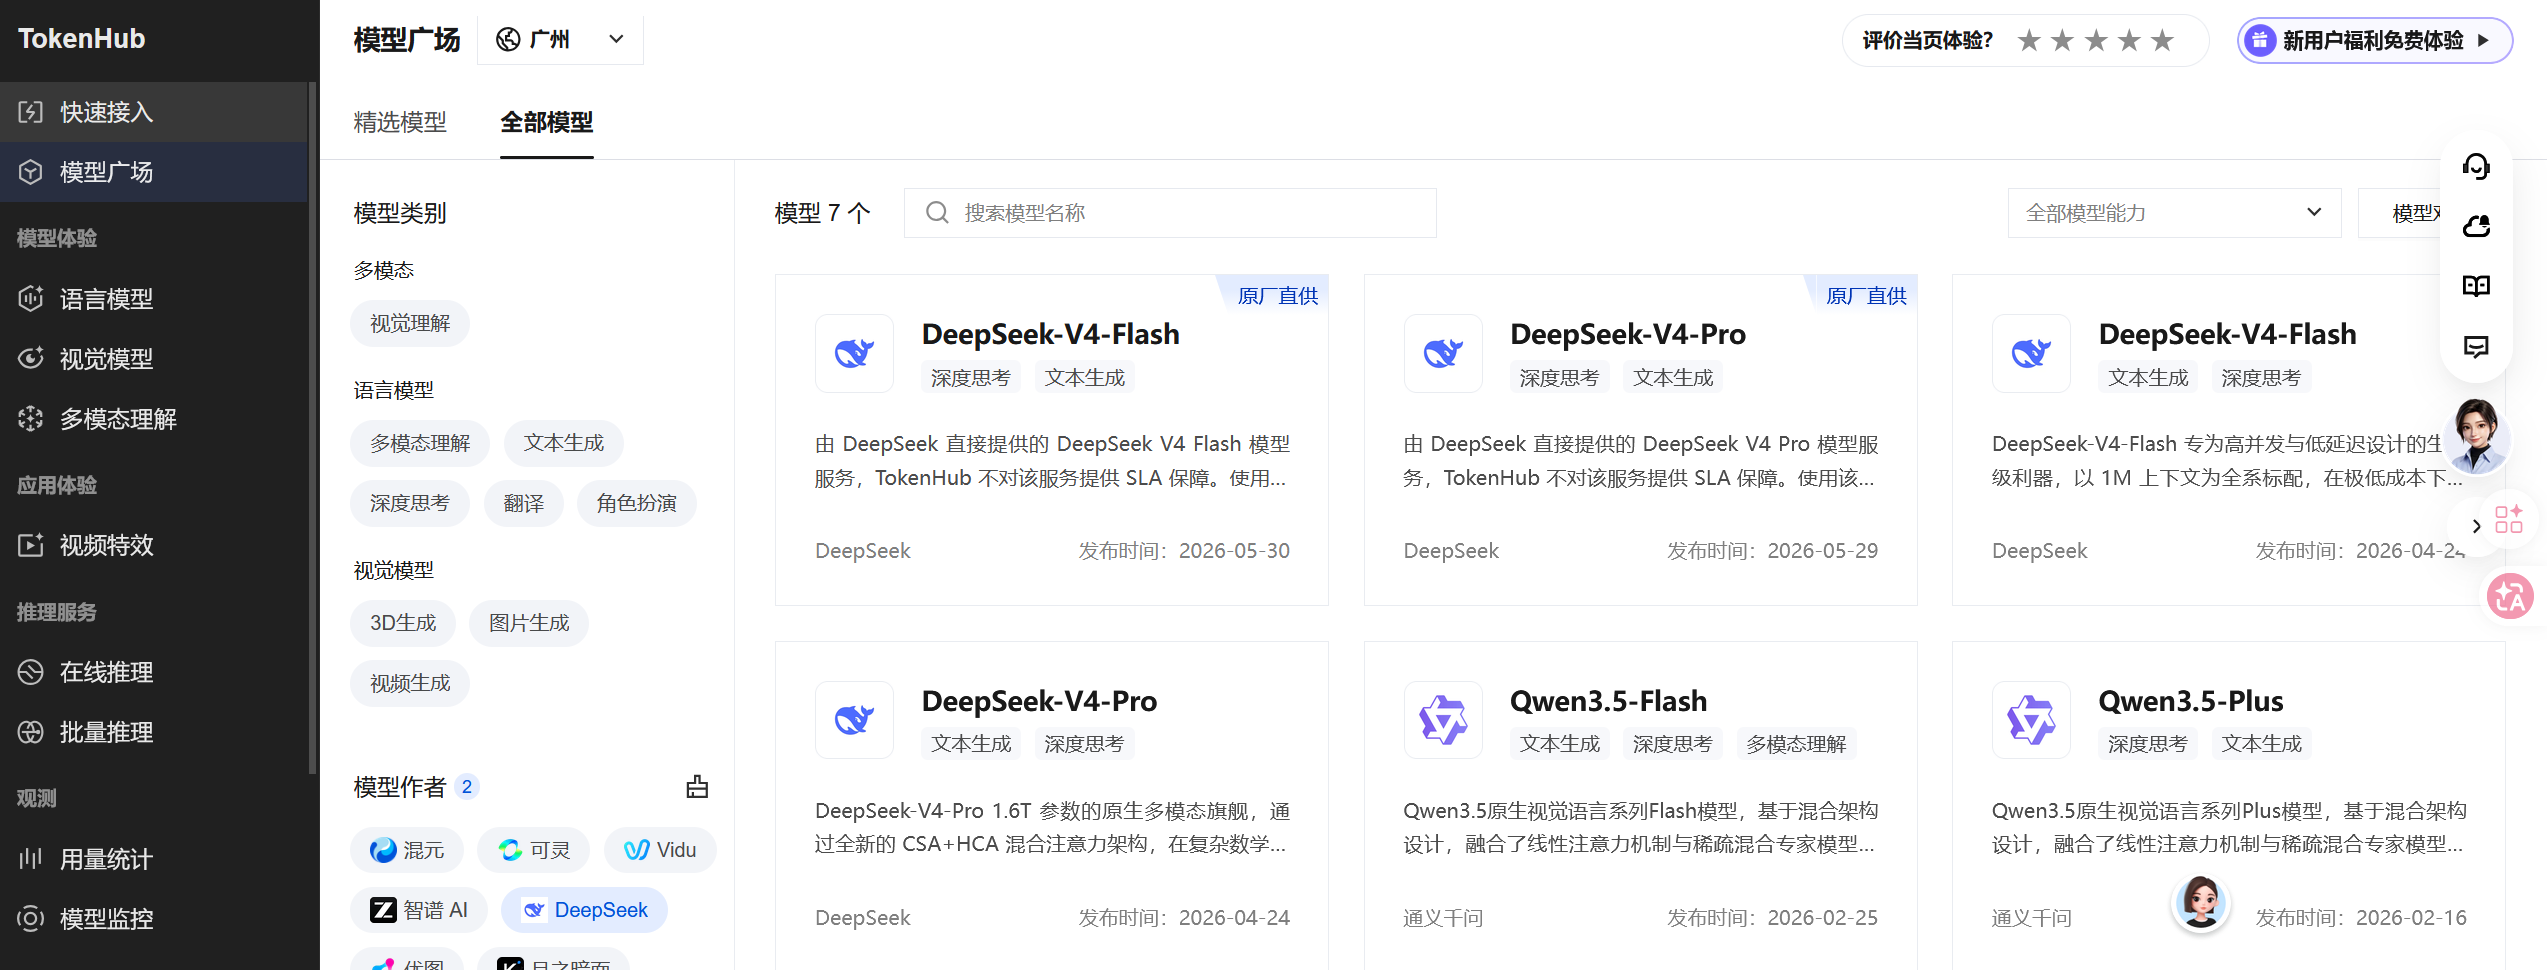Rate the page with the first star

point(2029,40)
